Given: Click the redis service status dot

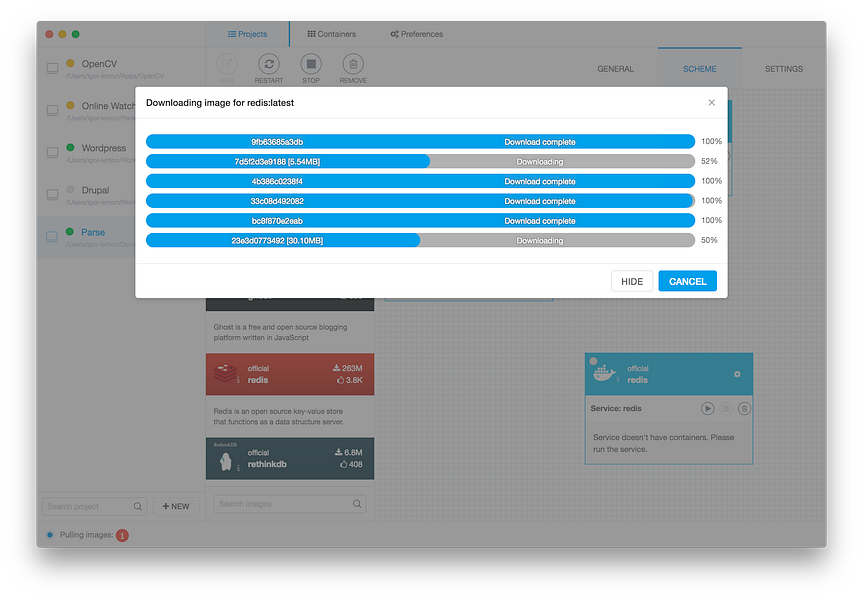Looking at the screenshot, I should (593, 362).
